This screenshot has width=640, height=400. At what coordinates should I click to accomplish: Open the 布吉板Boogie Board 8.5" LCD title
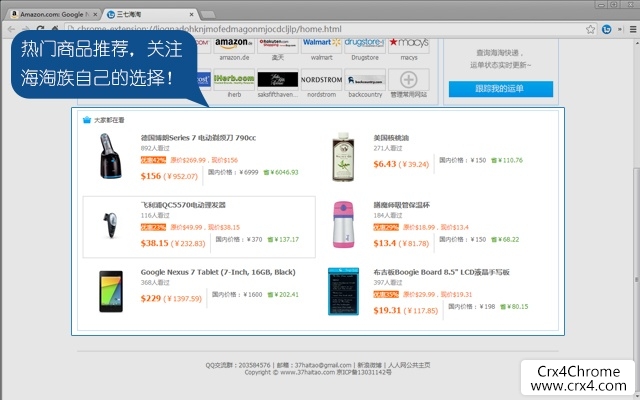point(441,272)
